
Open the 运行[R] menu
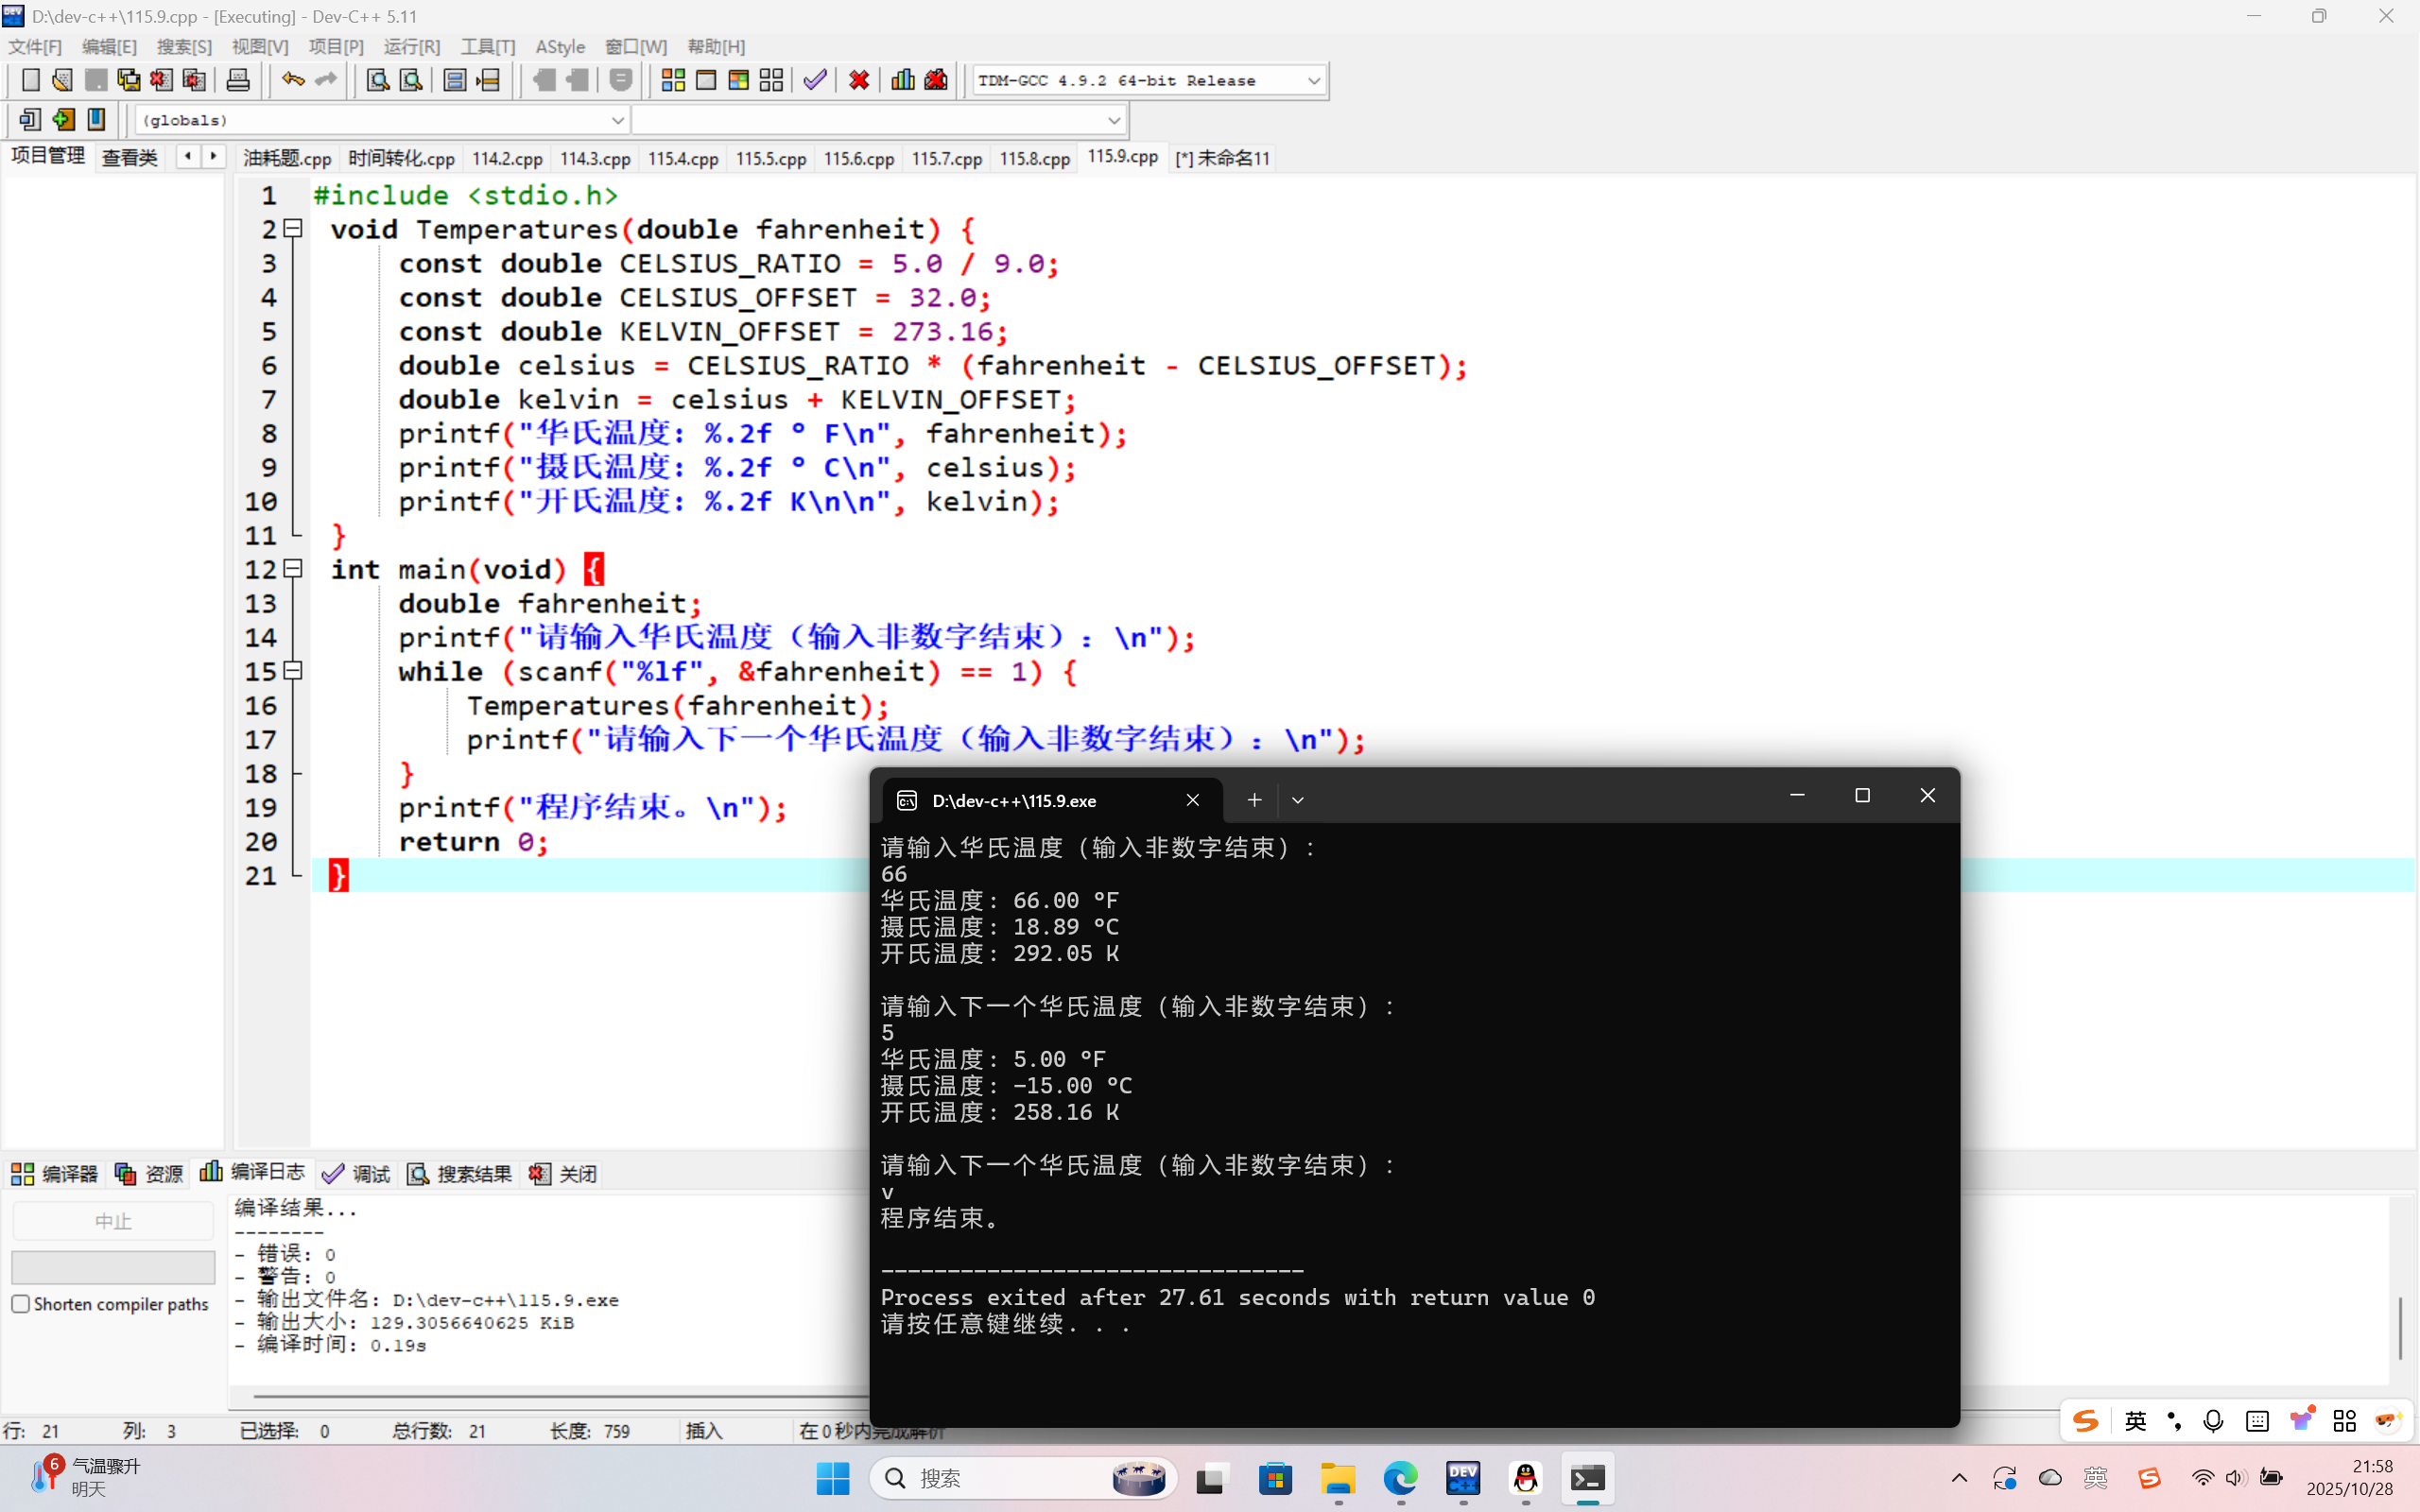(x=411, y=47)
